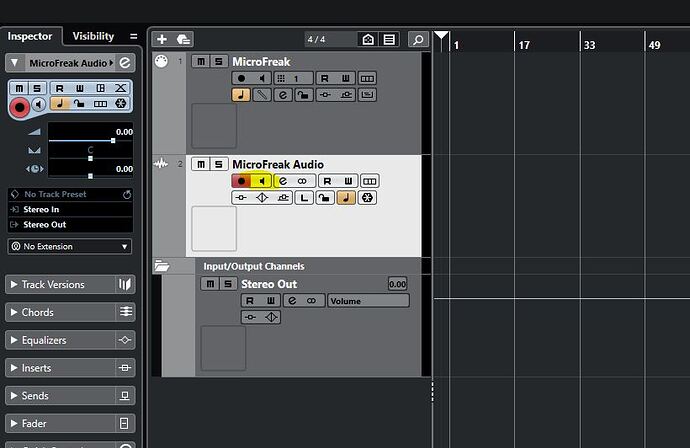This screenshot has width=690, height=448.
Task: Lock the MicroFreak MIDI track
Action: [304, 95]
